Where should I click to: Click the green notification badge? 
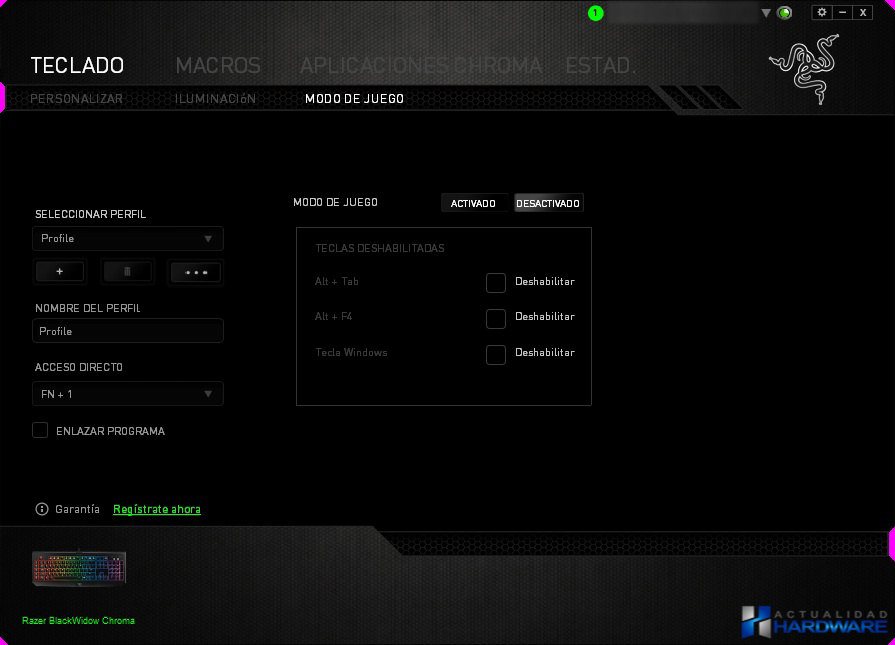point(596,13)
